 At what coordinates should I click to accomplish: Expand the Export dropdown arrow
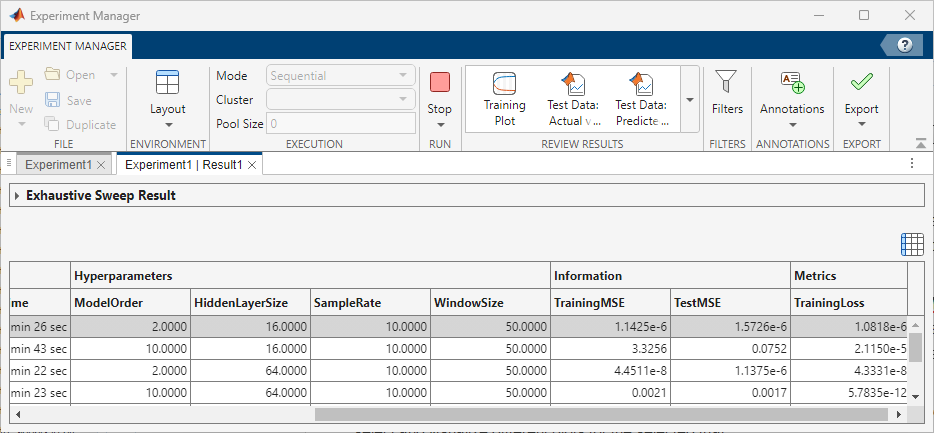pyautogui.click(x=861, y=124)
